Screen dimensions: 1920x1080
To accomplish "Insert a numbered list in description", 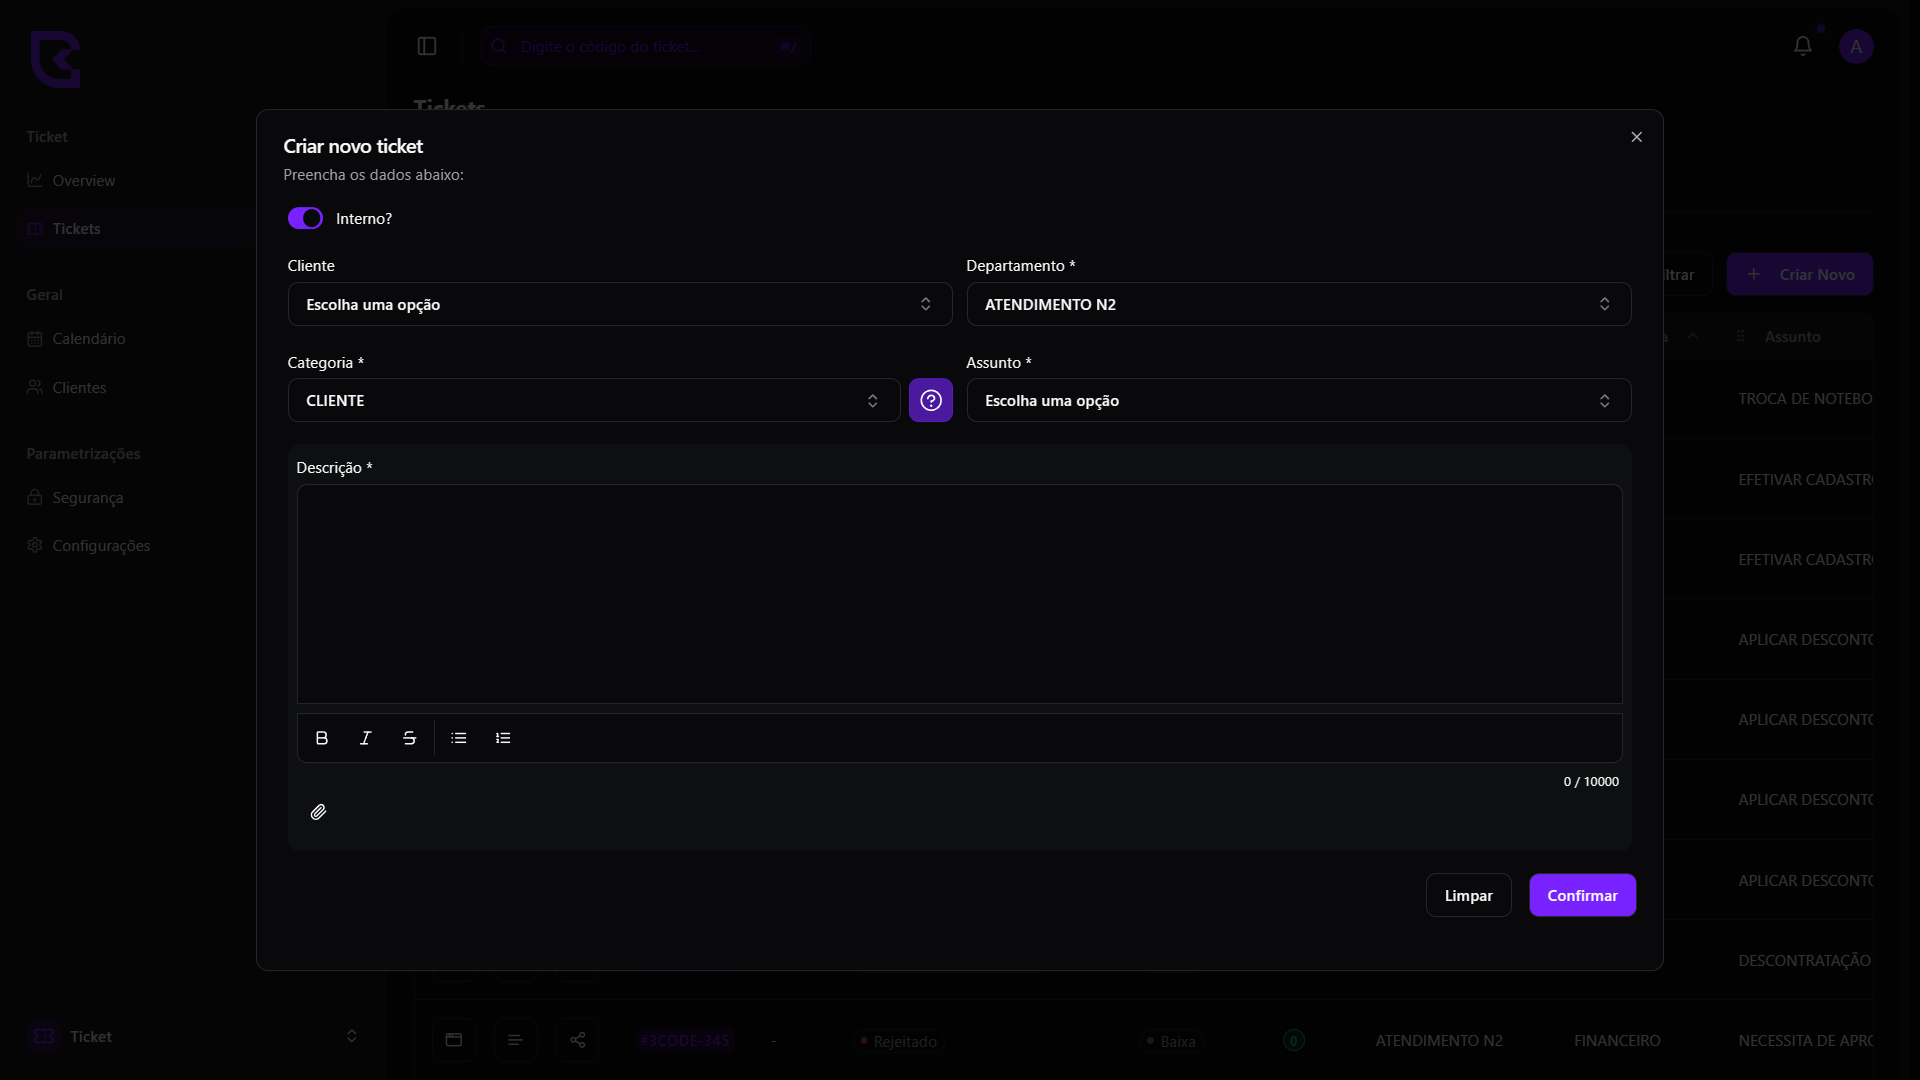I will point(503,738).
